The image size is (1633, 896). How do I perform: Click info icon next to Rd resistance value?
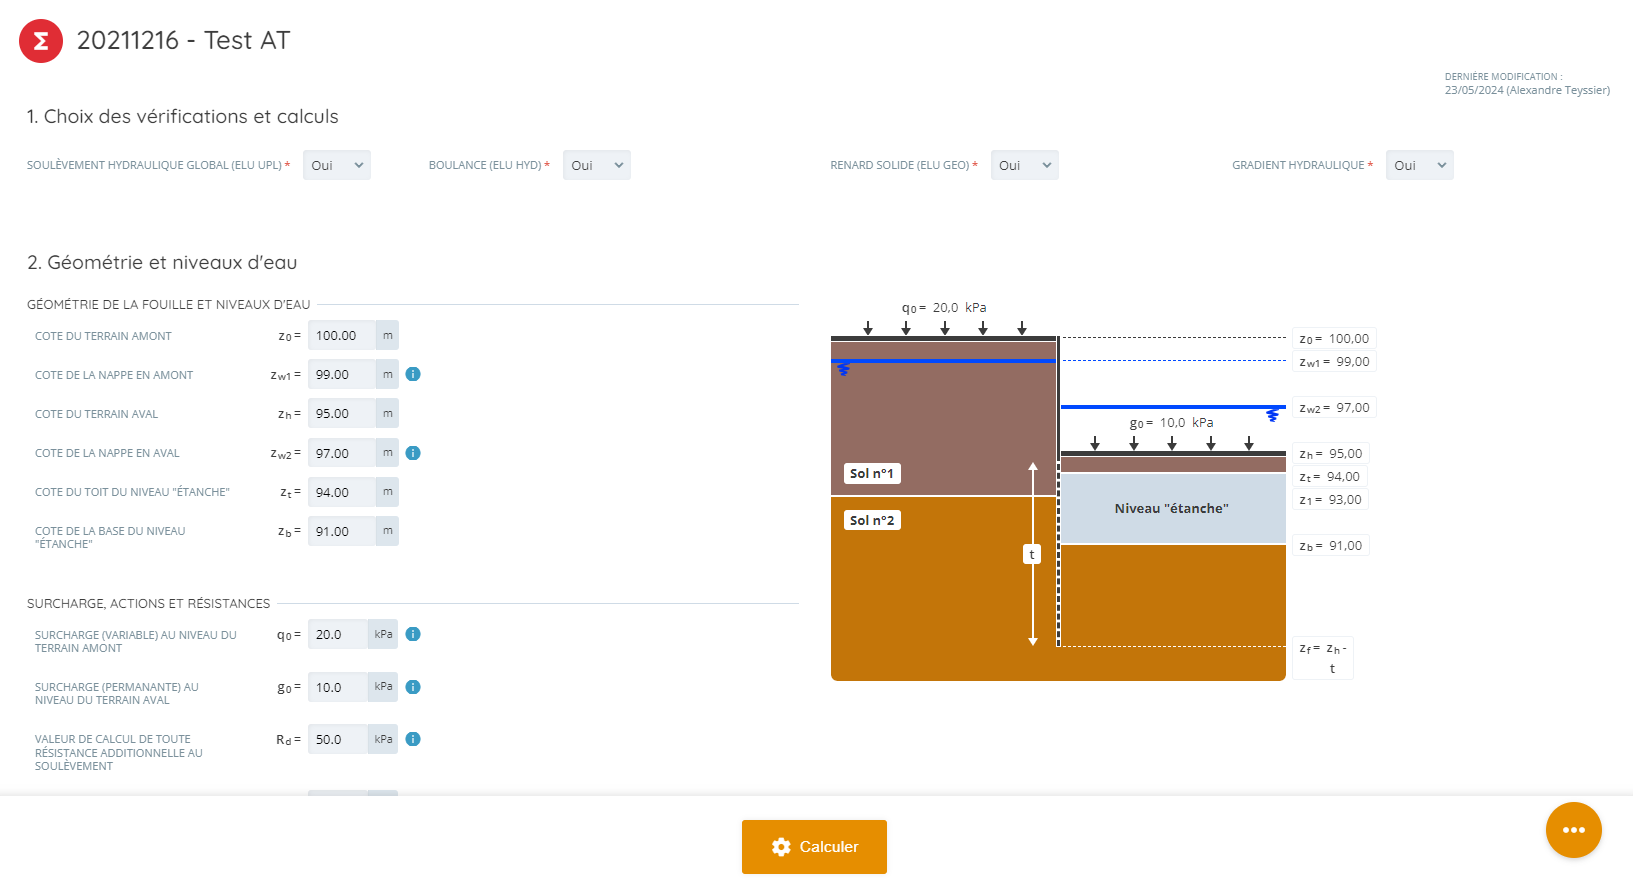(x=413, y=739)
